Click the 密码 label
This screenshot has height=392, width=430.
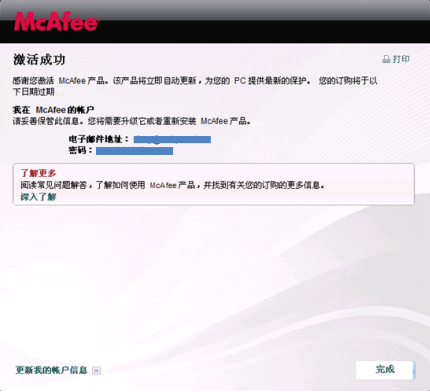point(80,150)
